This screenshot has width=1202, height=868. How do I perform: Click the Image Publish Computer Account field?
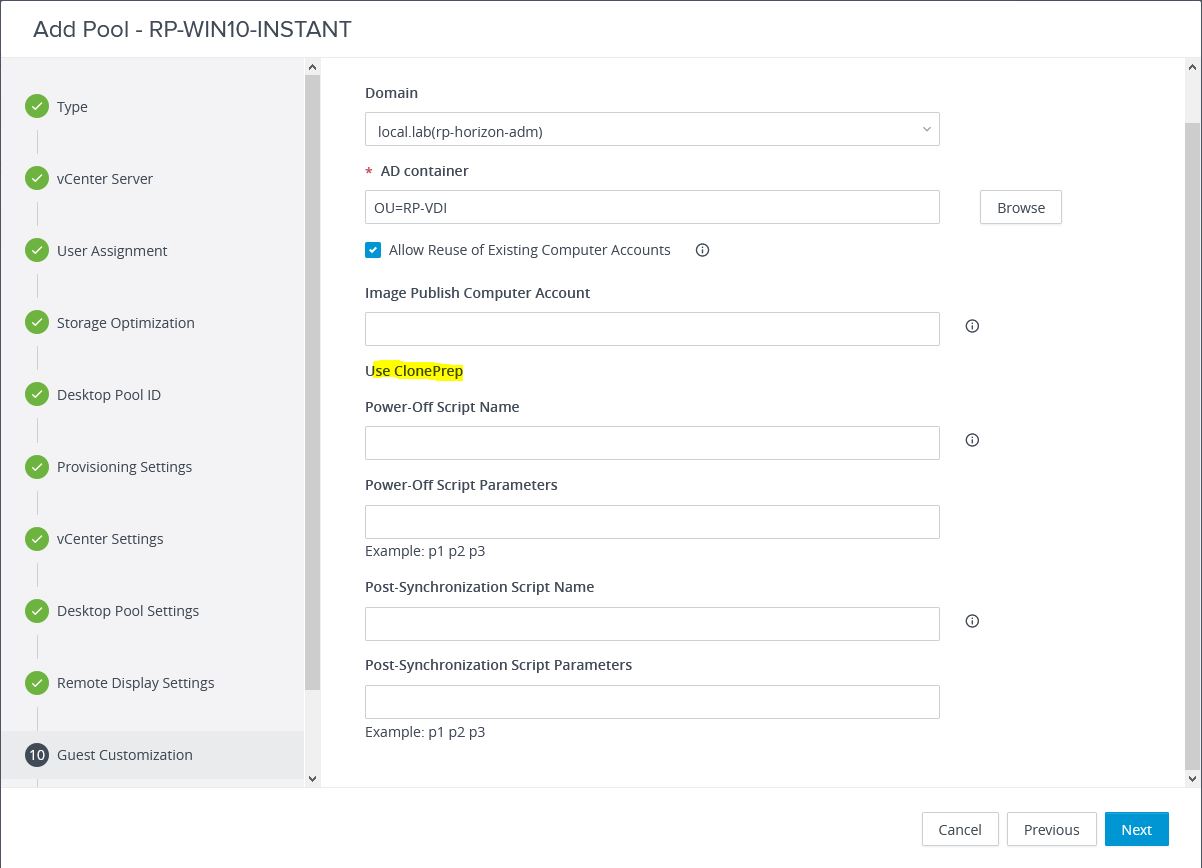coord(652,329)
